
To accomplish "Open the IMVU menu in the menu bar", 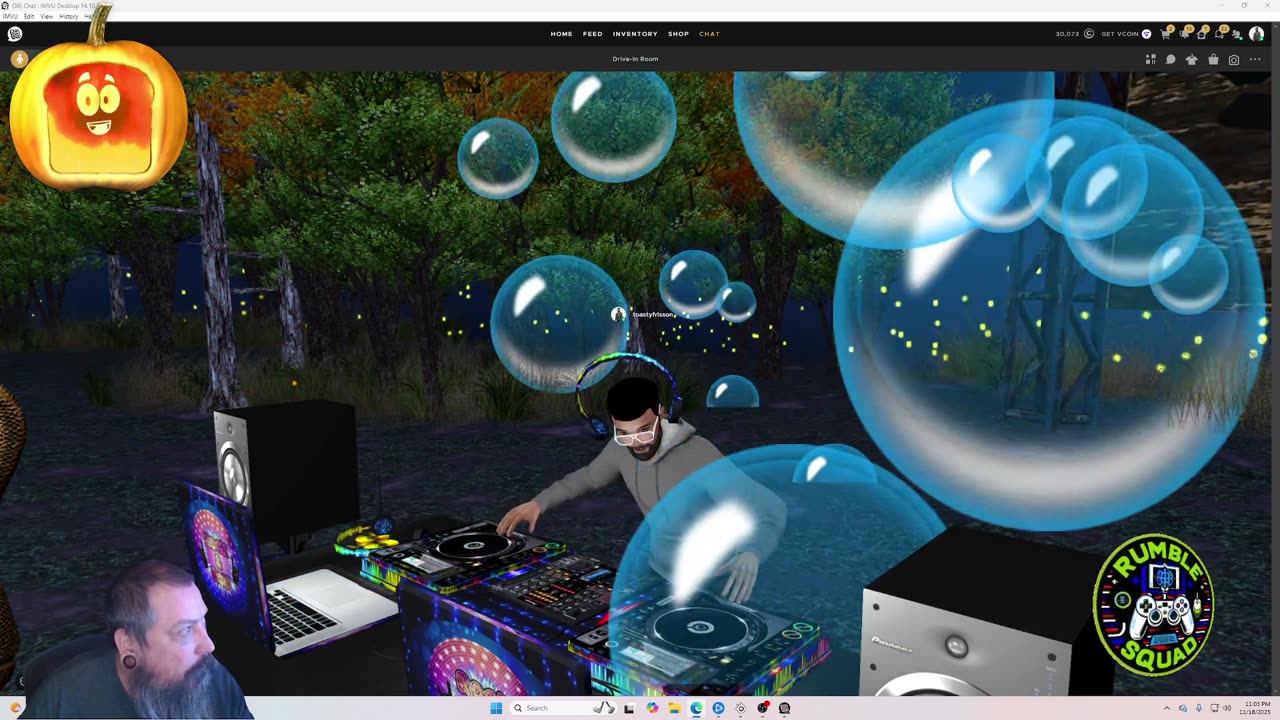I will 10,16.
